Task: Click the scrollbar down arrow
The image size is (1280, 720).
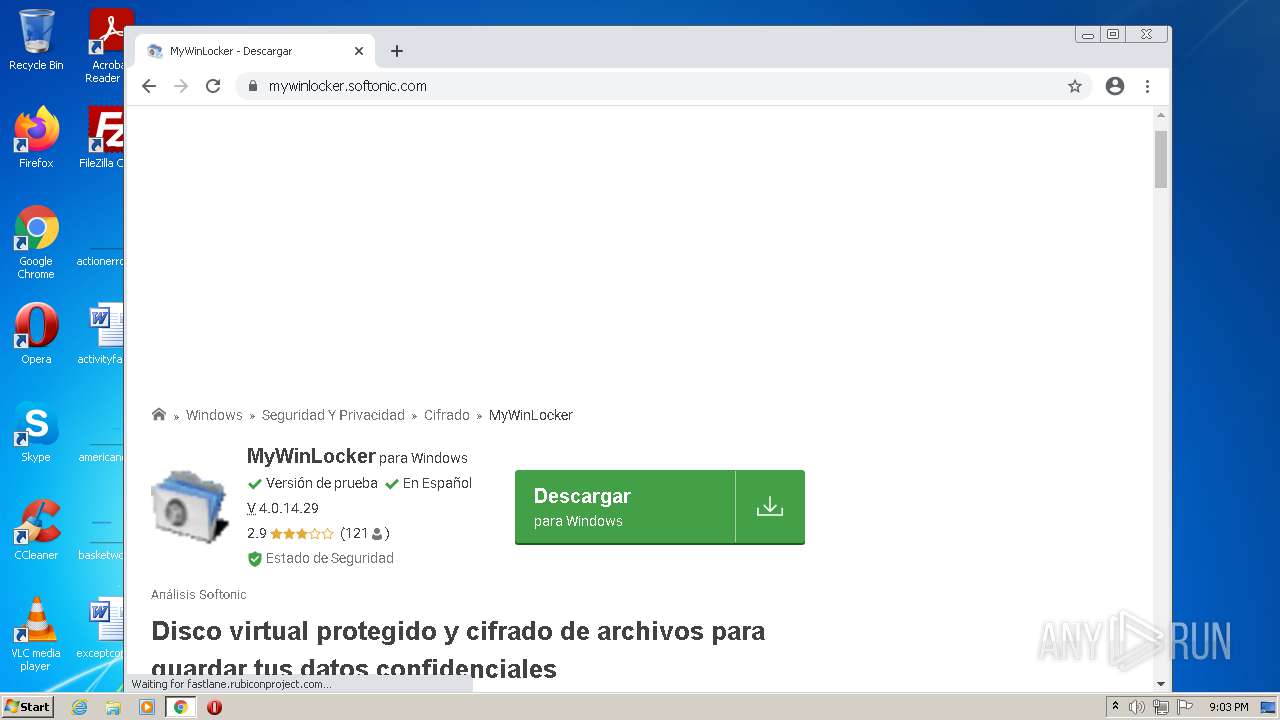Action: point(1161,684)
